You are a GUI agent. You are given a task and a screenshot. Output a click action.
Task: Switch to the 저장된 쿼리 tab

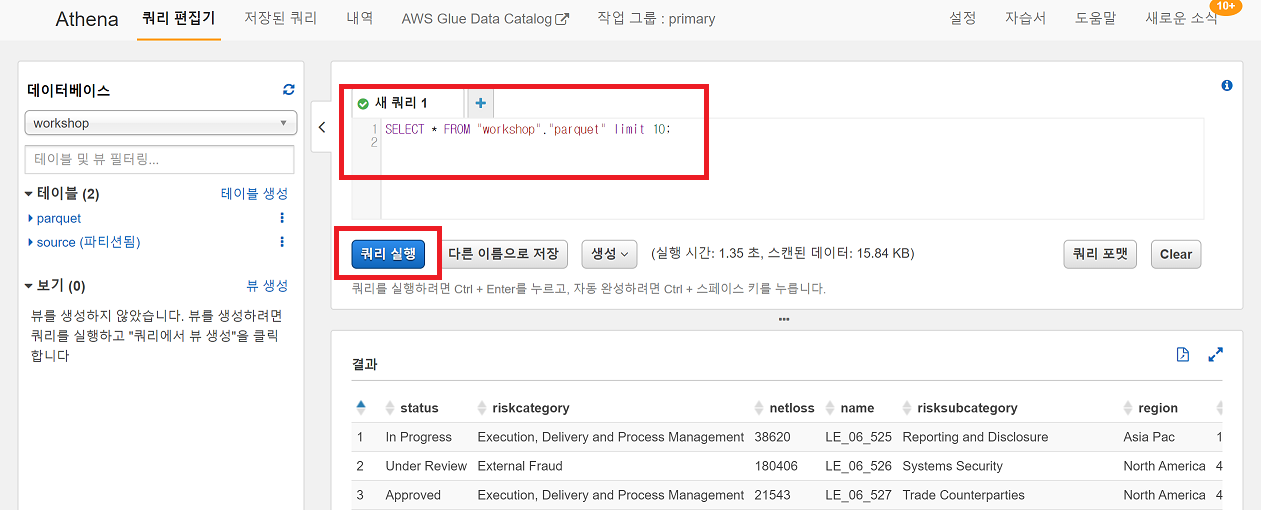point(280,19)
